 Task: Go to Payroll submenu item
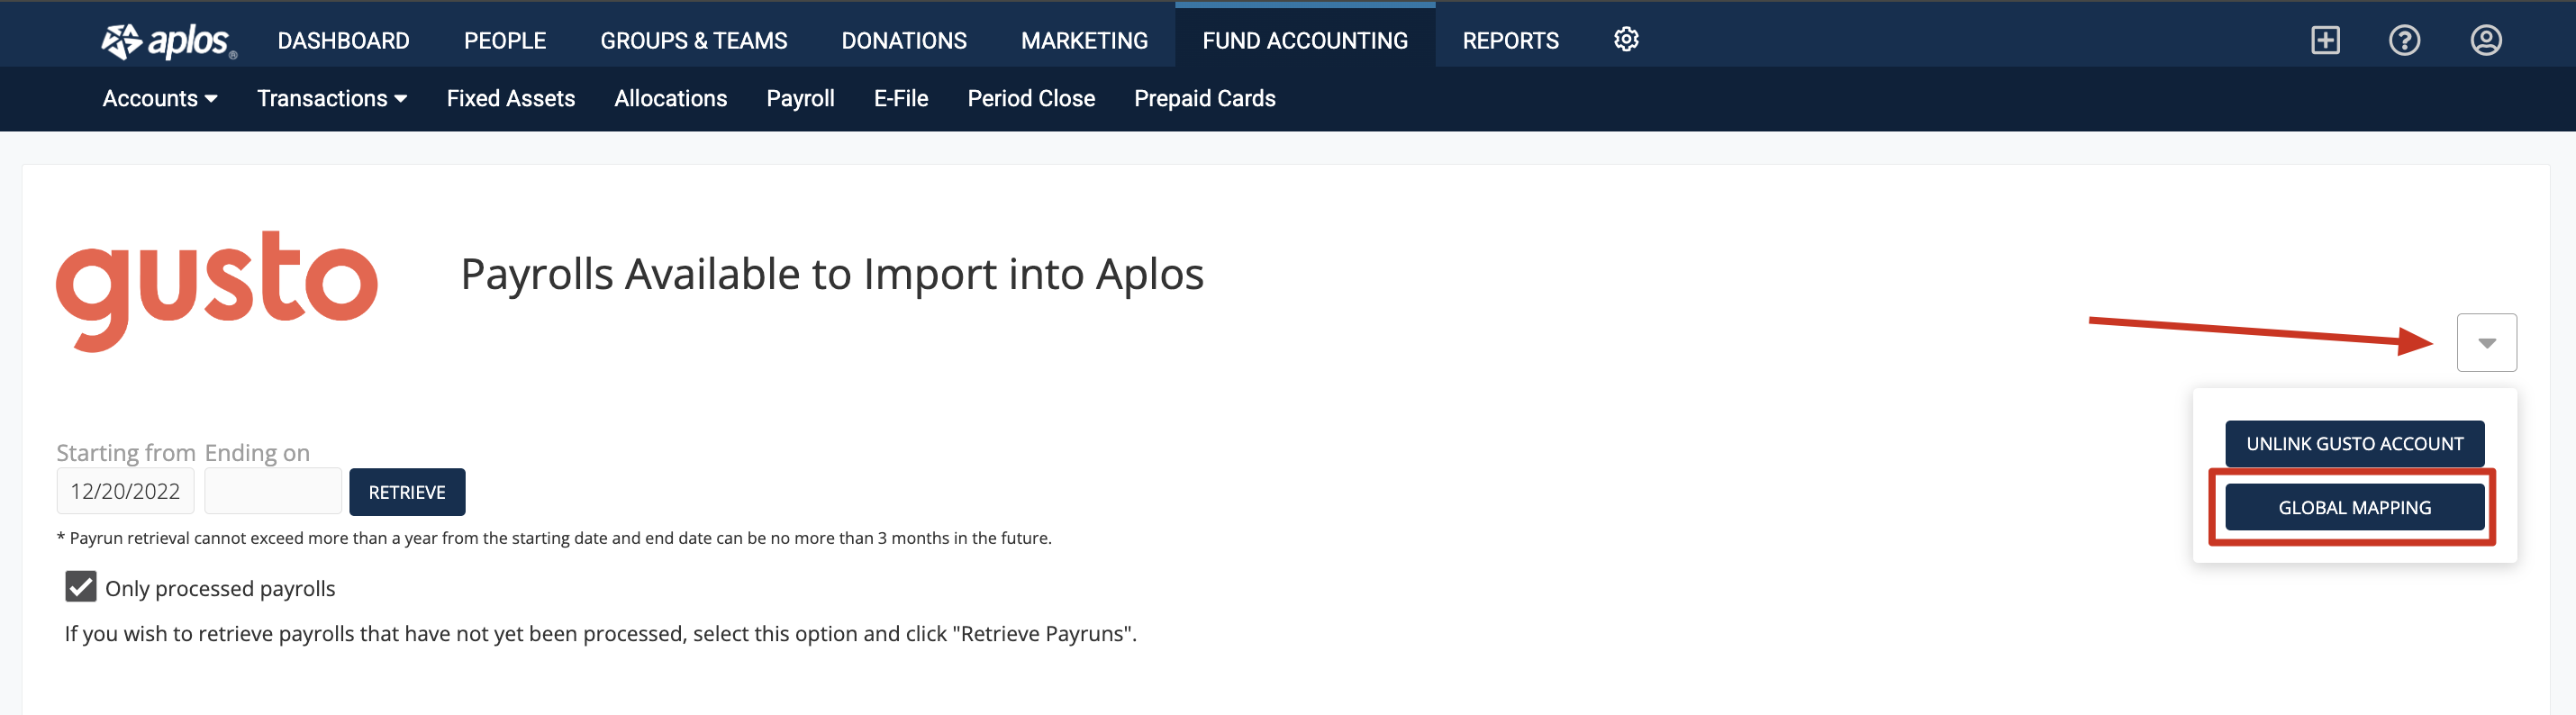(x=800, y=98)
